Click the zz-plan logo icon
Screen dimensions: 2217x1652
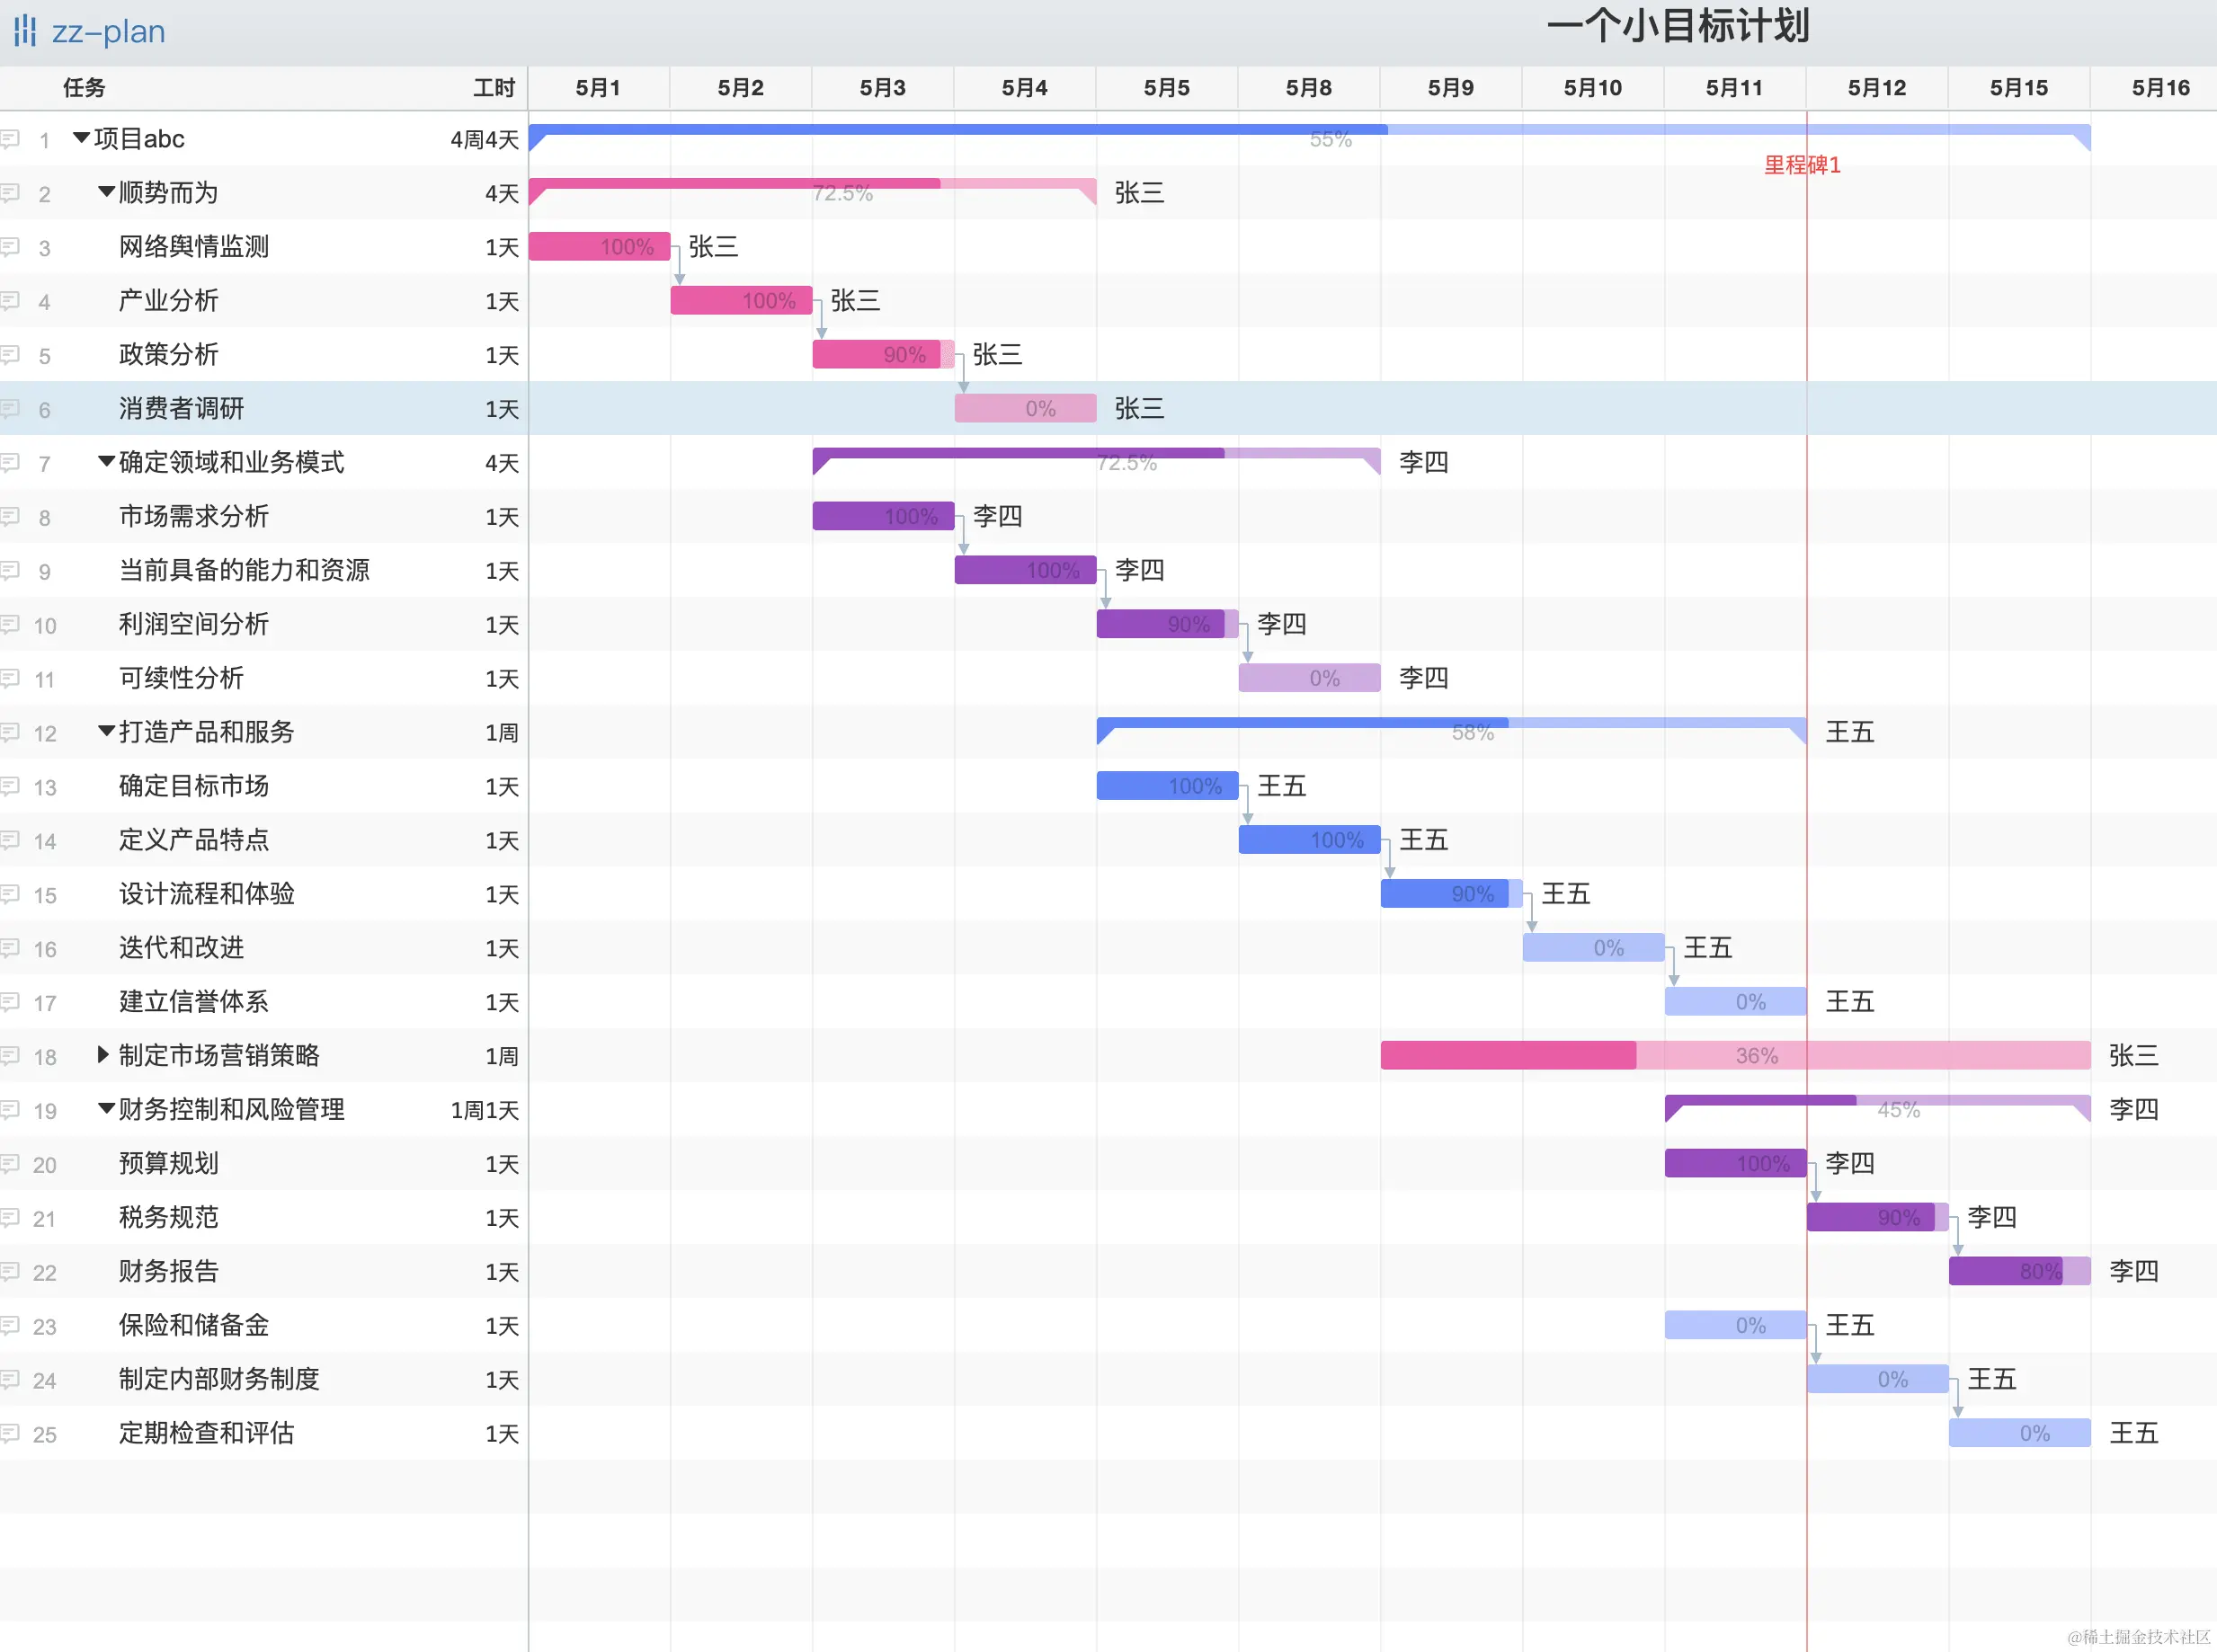(x=25, y=31)
